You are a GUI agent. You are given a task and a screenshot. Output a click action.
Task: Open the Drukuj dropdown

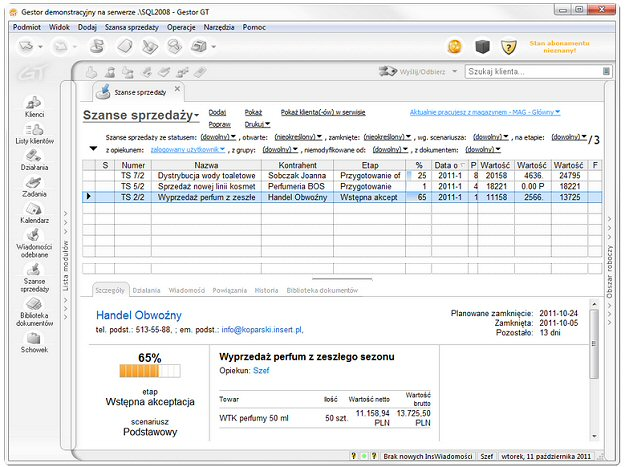(257, 124)
